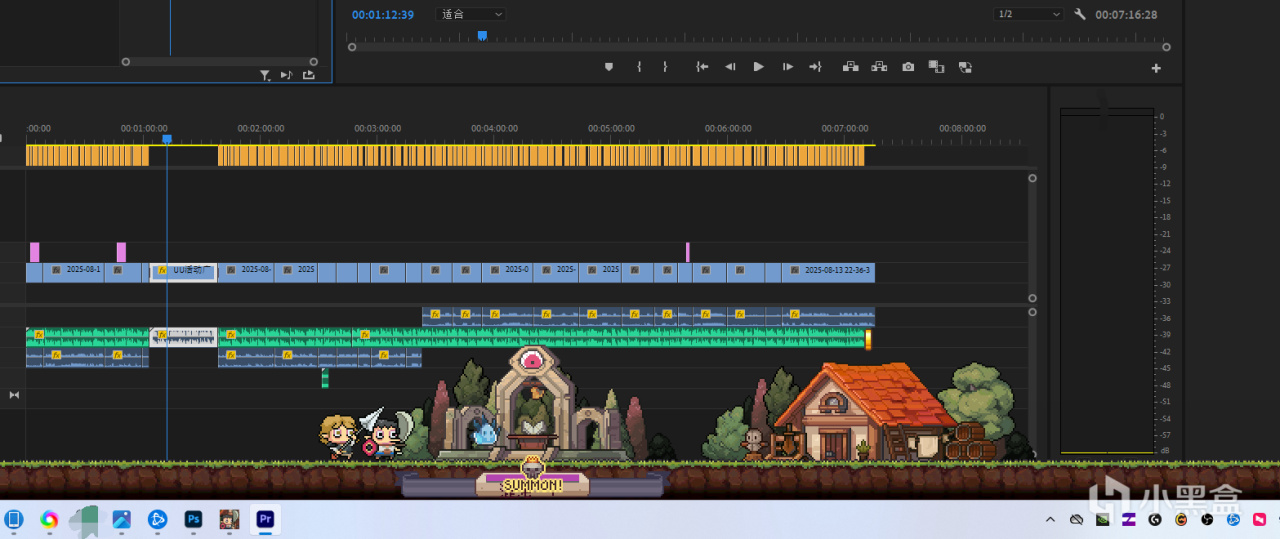Screen dimensions: 1280x539
Task: Open the first blue taskbar app icon
Action: (14, 519)
